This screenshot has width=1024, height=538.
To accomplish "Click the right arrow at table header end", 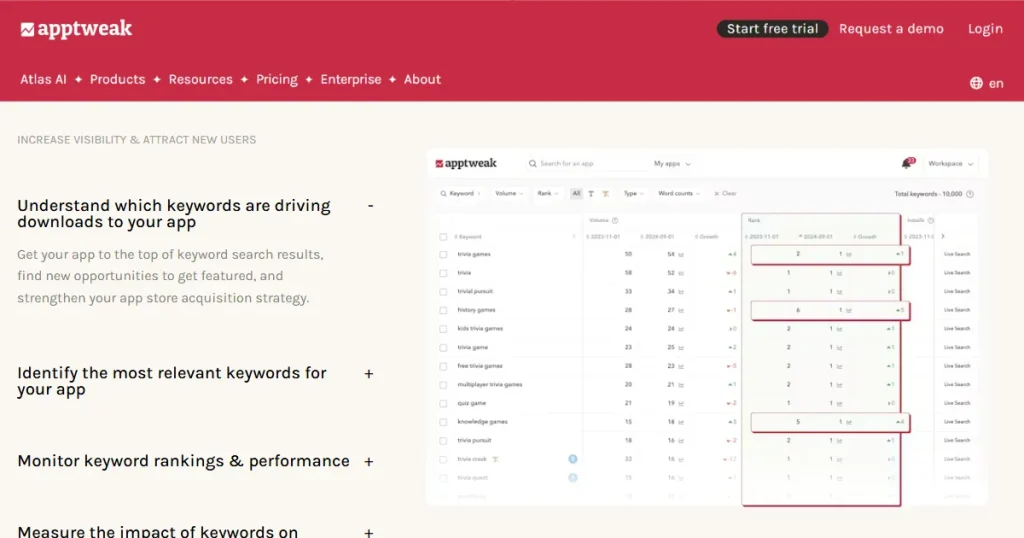I will click(x=942, y=236).
